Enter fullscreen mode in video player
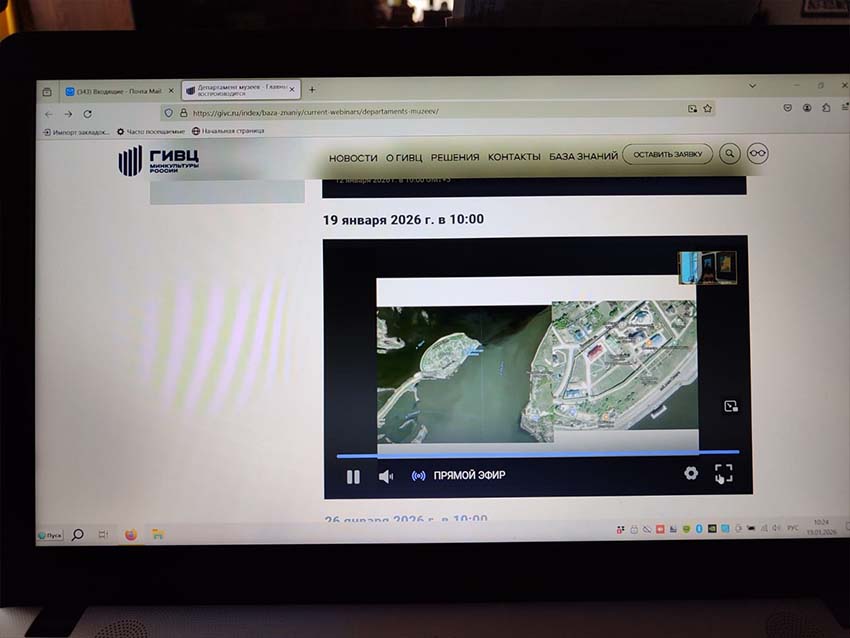 pos(723,474)
